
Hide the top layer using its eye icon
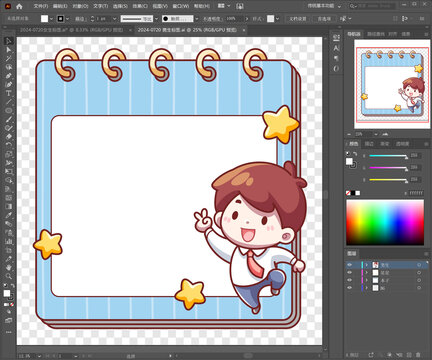tap(349, 265)
